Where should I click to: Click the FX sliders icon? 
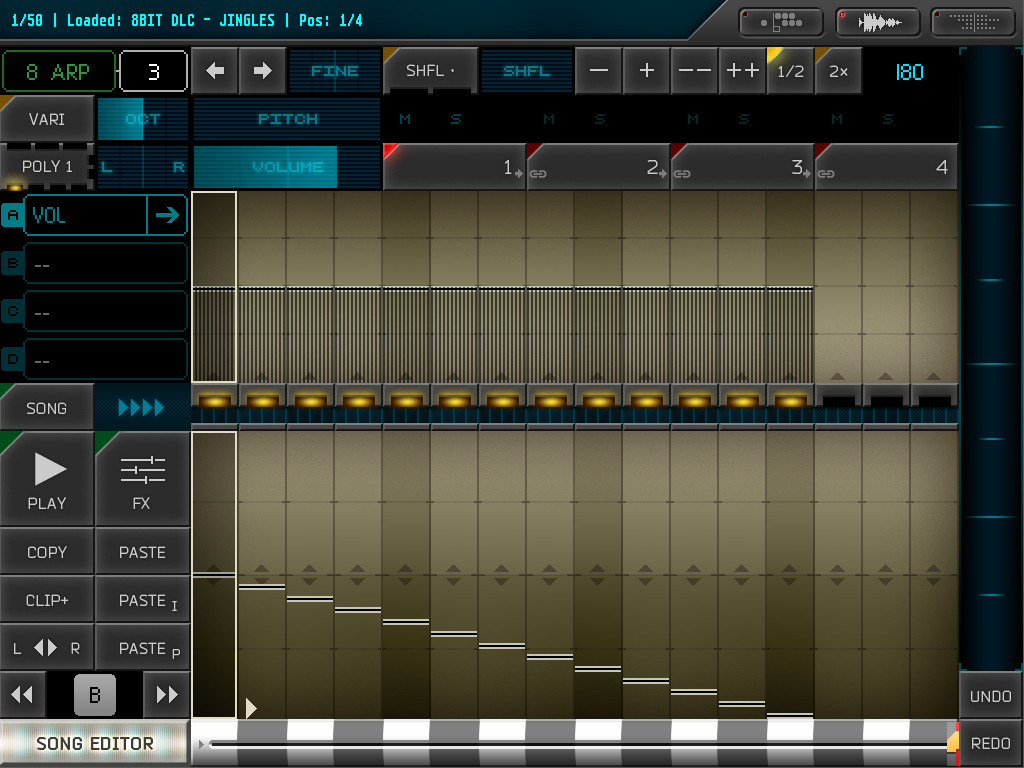(x=142, y=479)
